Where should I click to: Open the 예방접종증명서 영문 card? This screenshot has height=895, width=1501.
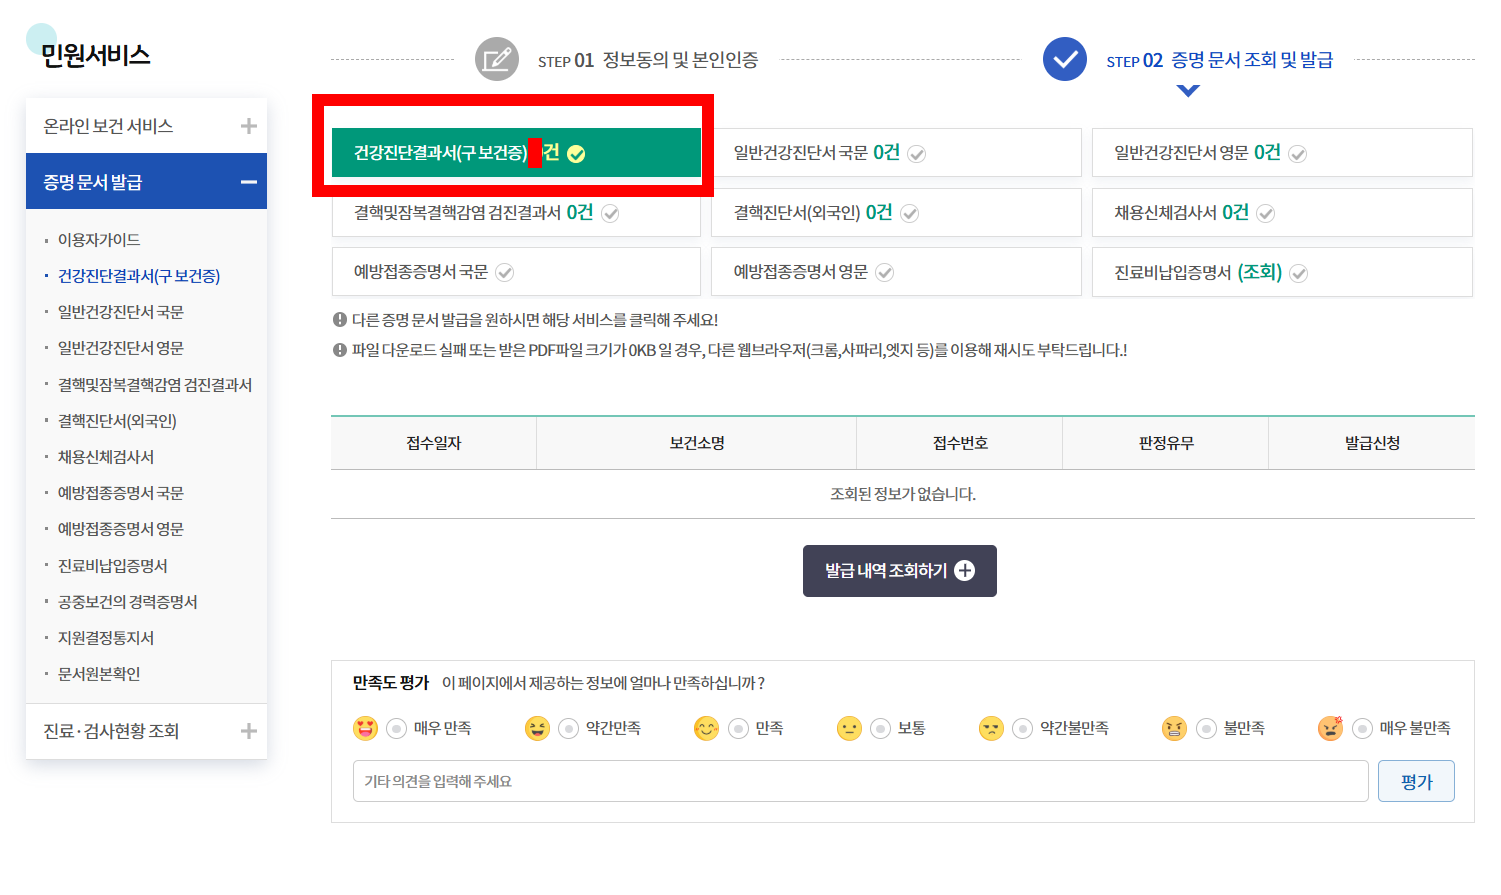896,271
